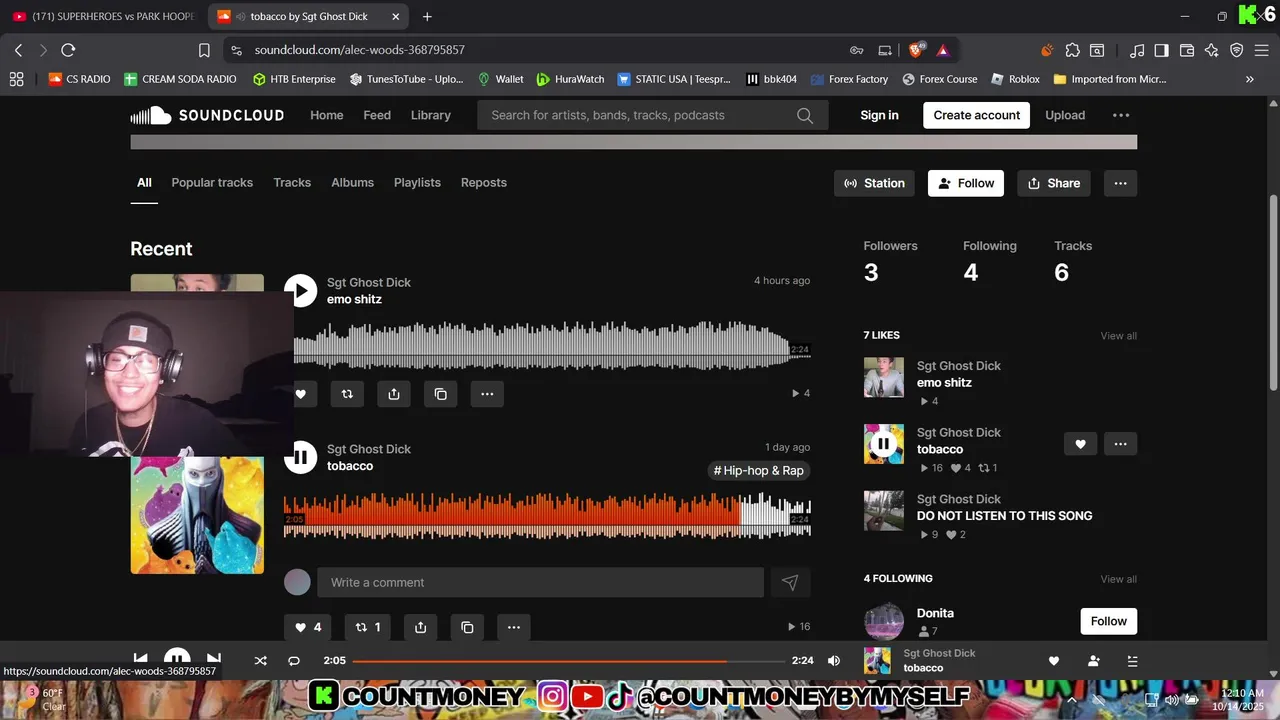Switch to the Playlists tab
This screenshot has width=1280, height=720.
click(x=417, y=182)
